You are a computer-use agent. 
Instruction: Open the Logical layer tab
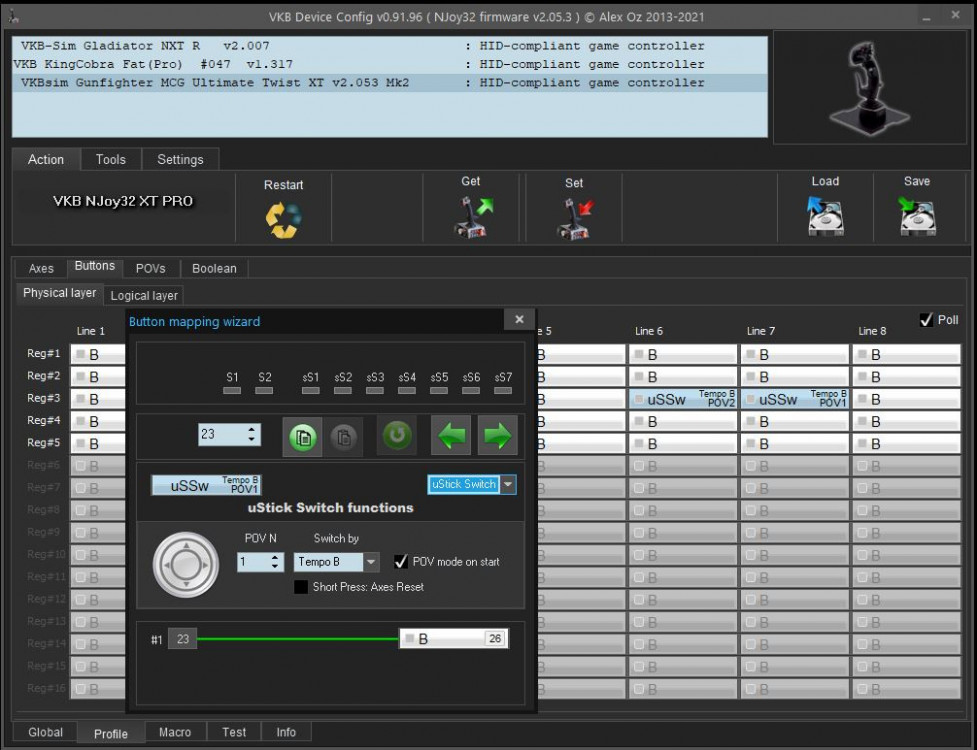point(143,295)
